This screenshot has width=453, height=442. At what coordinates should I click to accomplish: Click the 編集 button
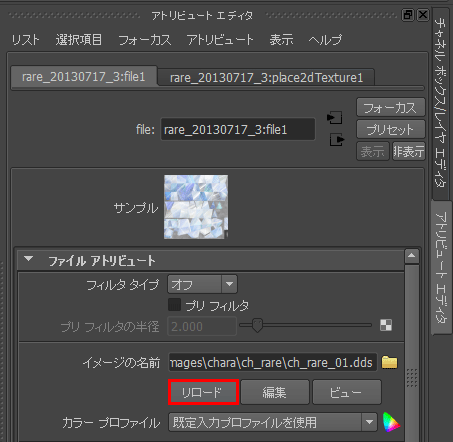click(x=275, y=392)
